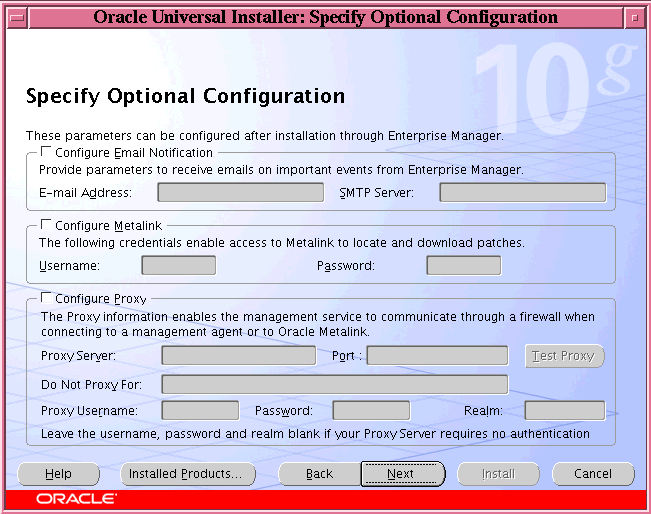Click the Do Not Proxy For field

click(x=335, y=384)
